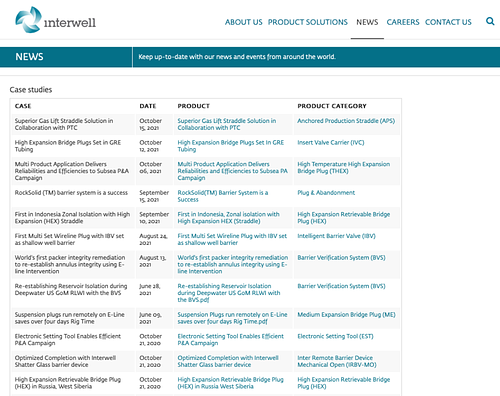Select case text 'Re-establishing Reservoir Isolation during Deepwater'
The width and height of the screenshot is (500, 396).
coord(71,289)
